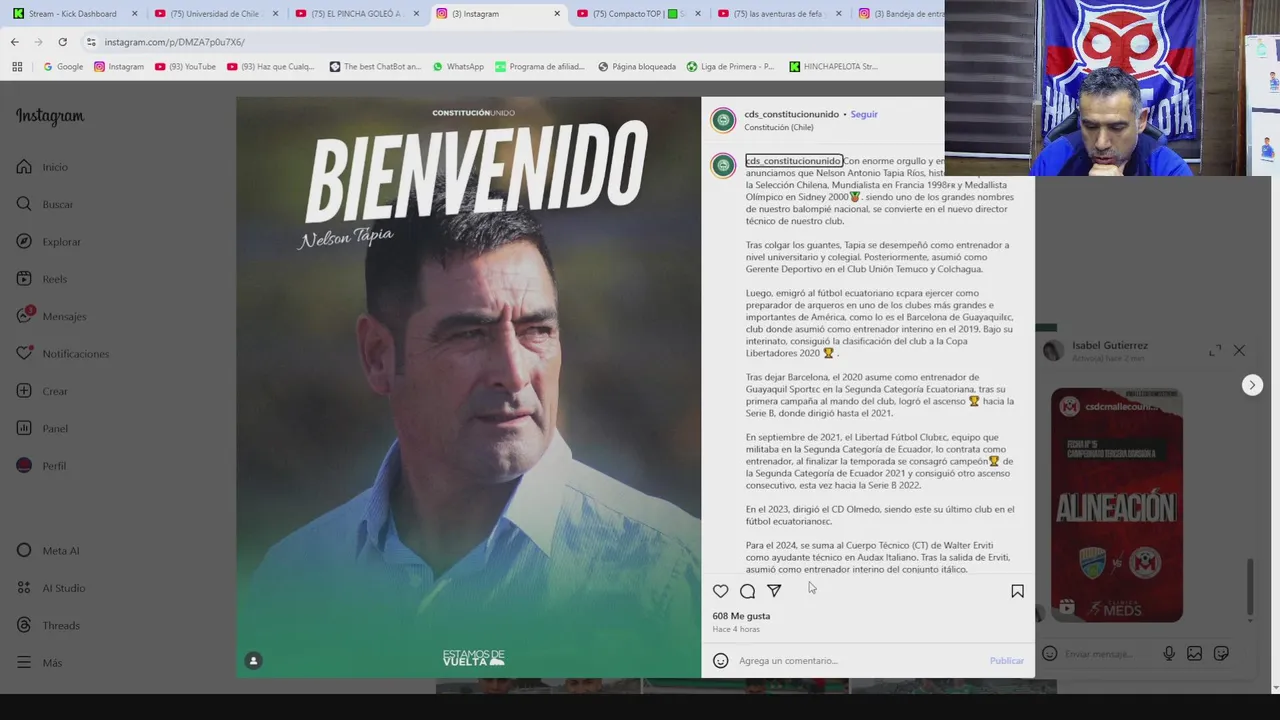Open HINCHAPELOTA Str... bookmark
This screenshot has width=1280, height=720.
pyautogui.click(x=833, y=67)
